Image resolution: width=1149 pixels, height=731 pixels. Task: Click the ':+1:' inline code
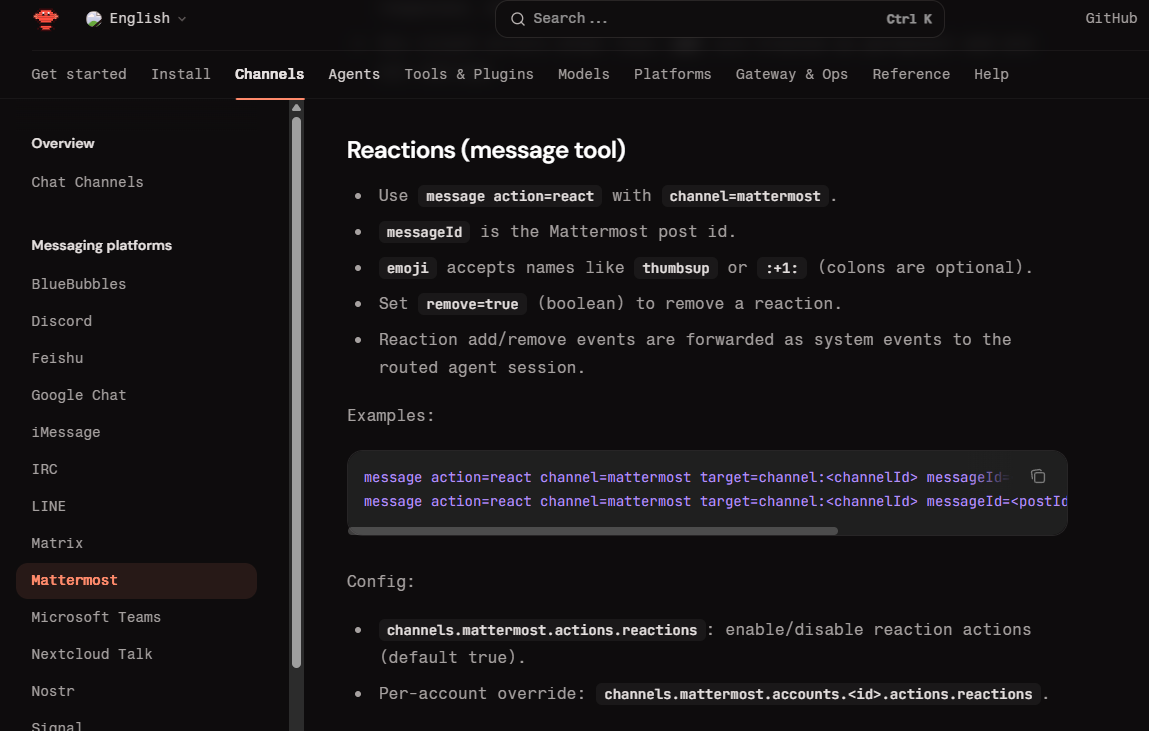click(x=782, y=268)
